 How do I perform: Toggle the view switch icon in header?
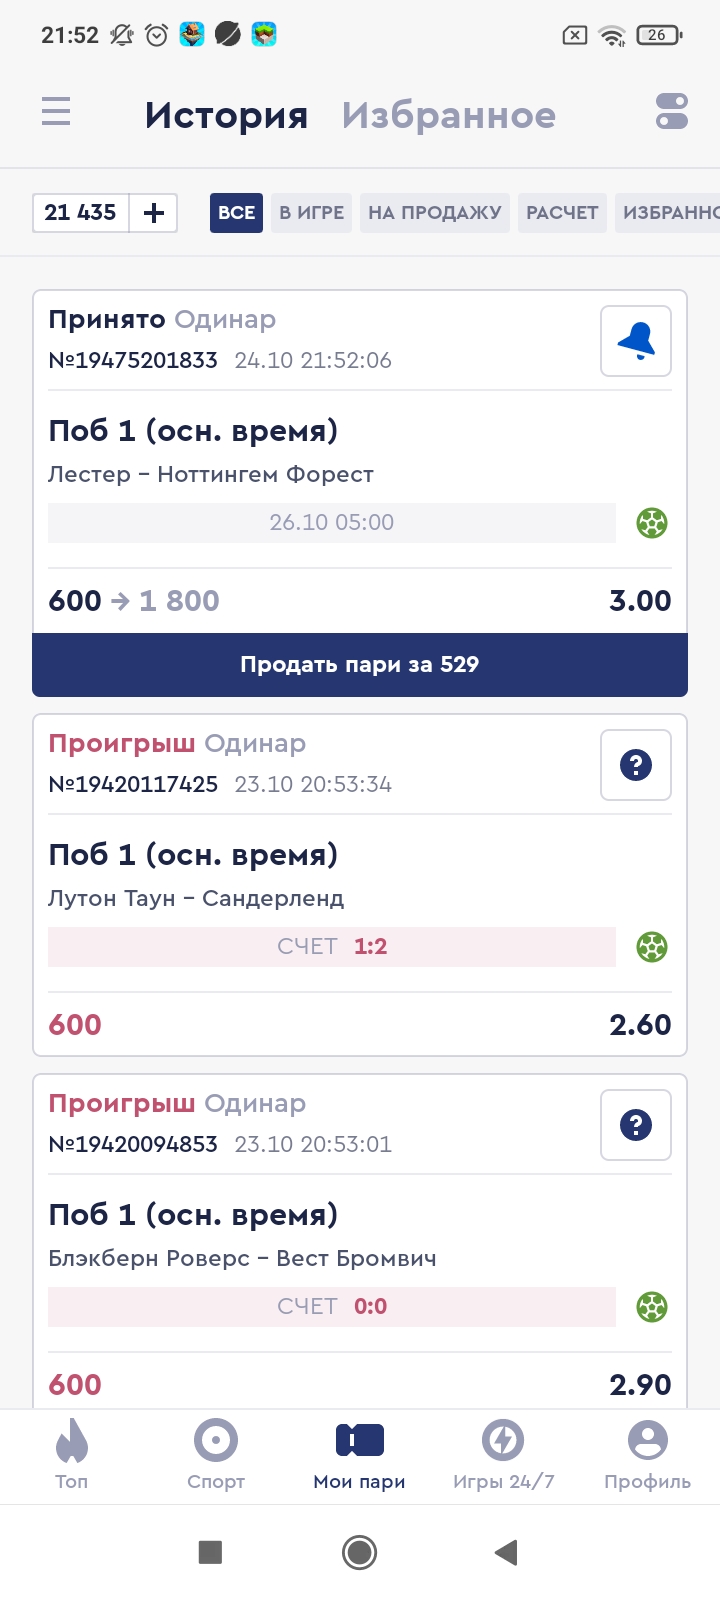[672, 112]
